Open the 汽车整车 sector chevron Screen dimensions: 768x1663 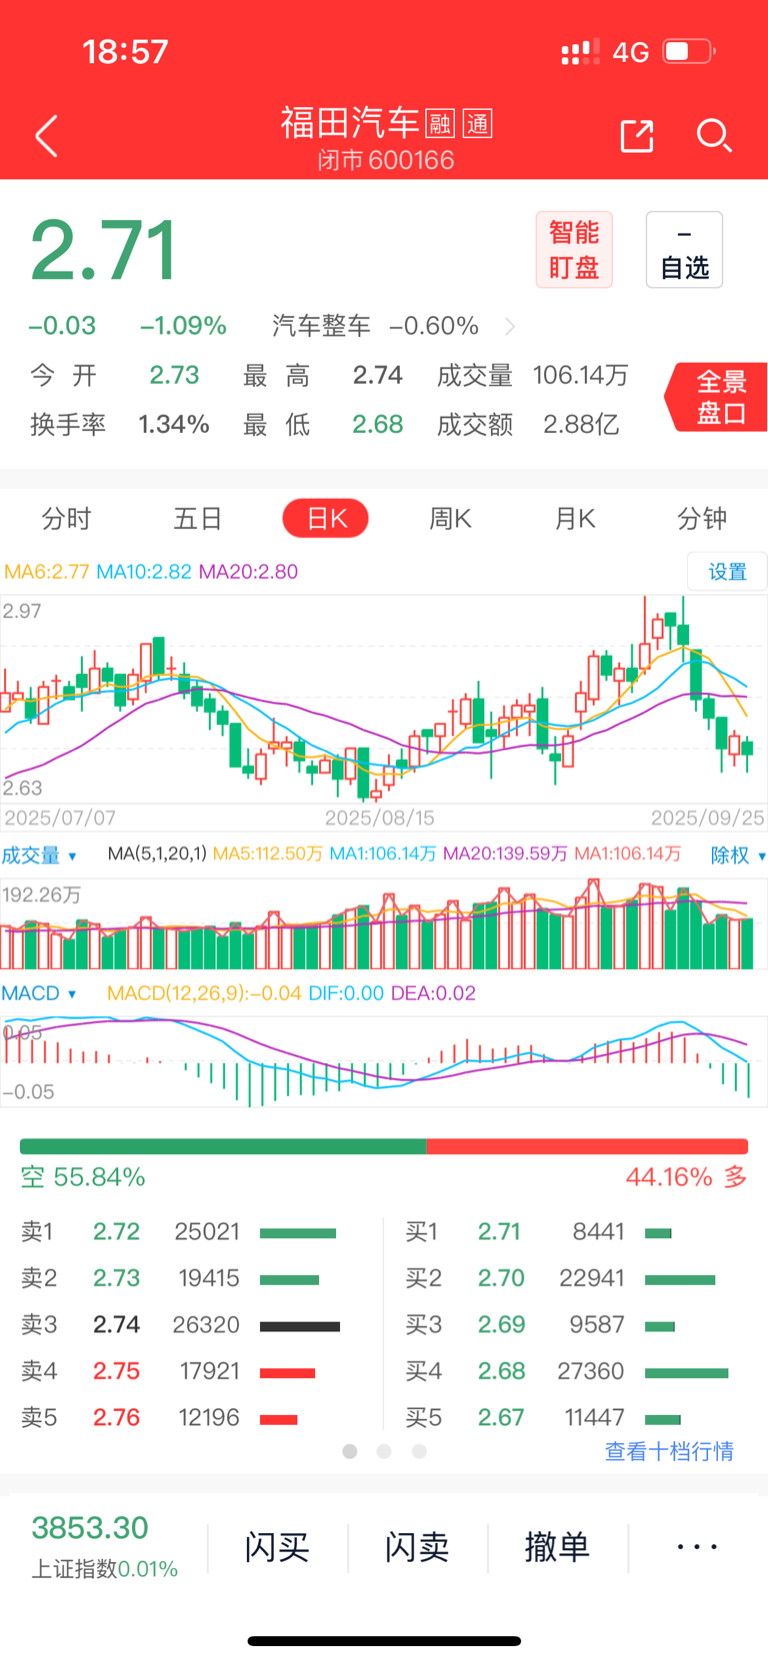[511, 326]
